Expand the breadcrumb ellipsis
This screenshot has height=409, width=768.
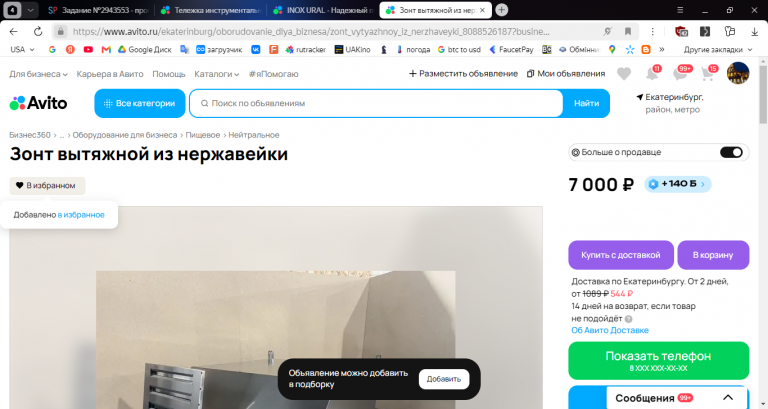point(62,135)
